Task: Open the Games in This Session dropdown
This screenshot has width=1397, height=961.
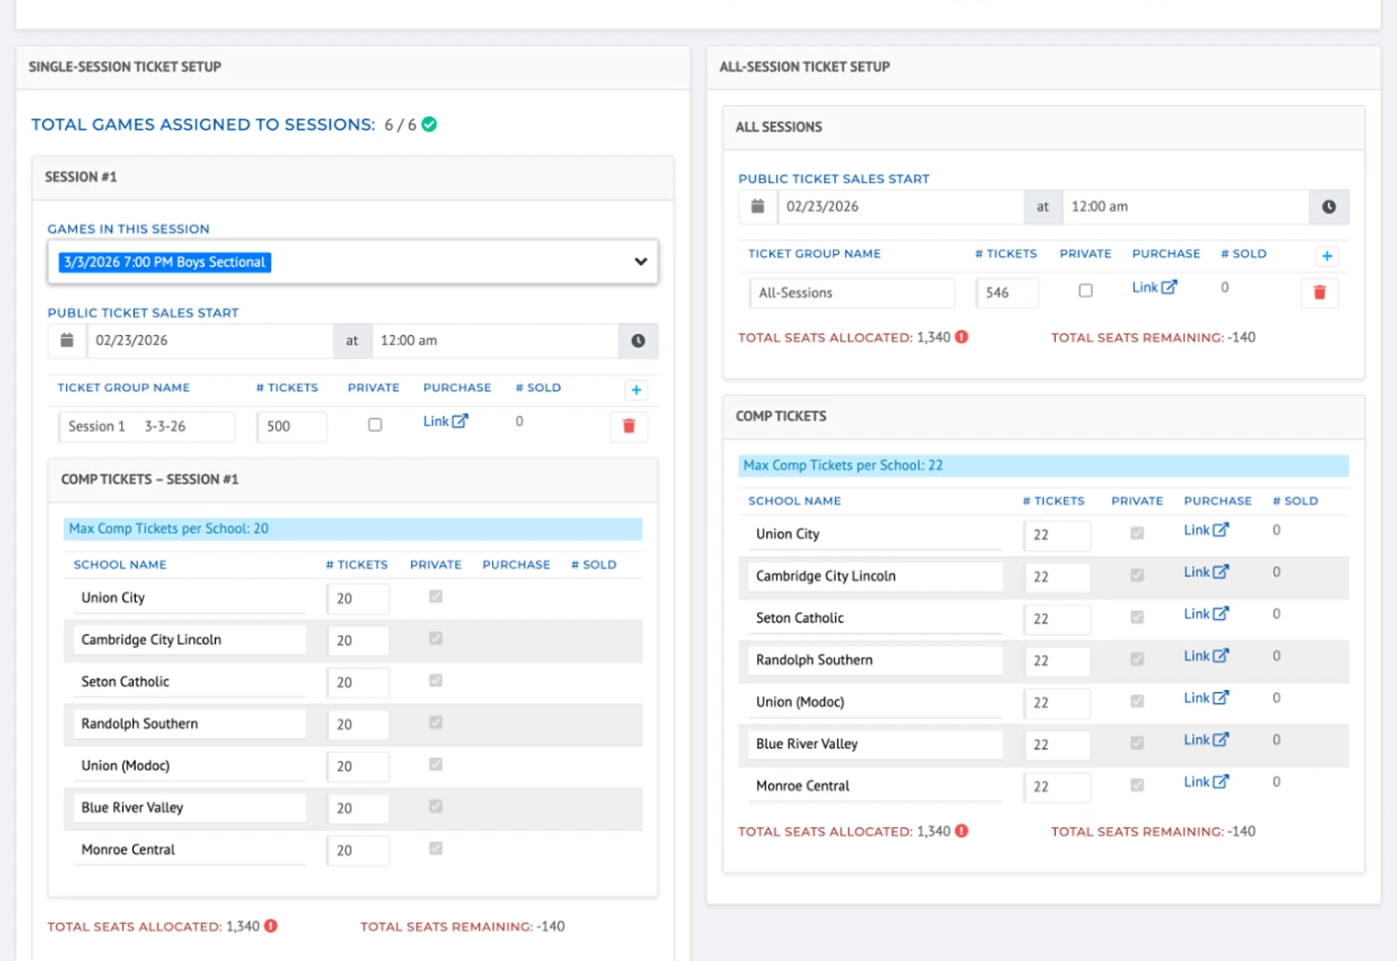Action: pos(353,262)
